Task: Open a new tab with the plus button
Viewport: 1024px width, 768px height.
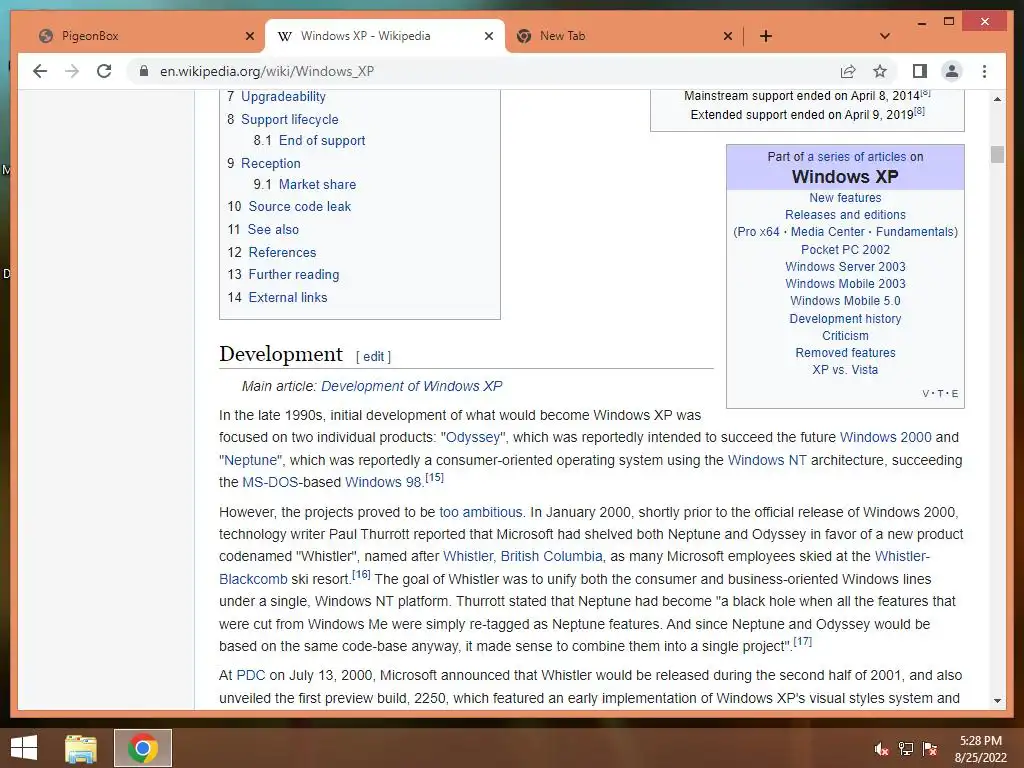Action: pos(766,36)
